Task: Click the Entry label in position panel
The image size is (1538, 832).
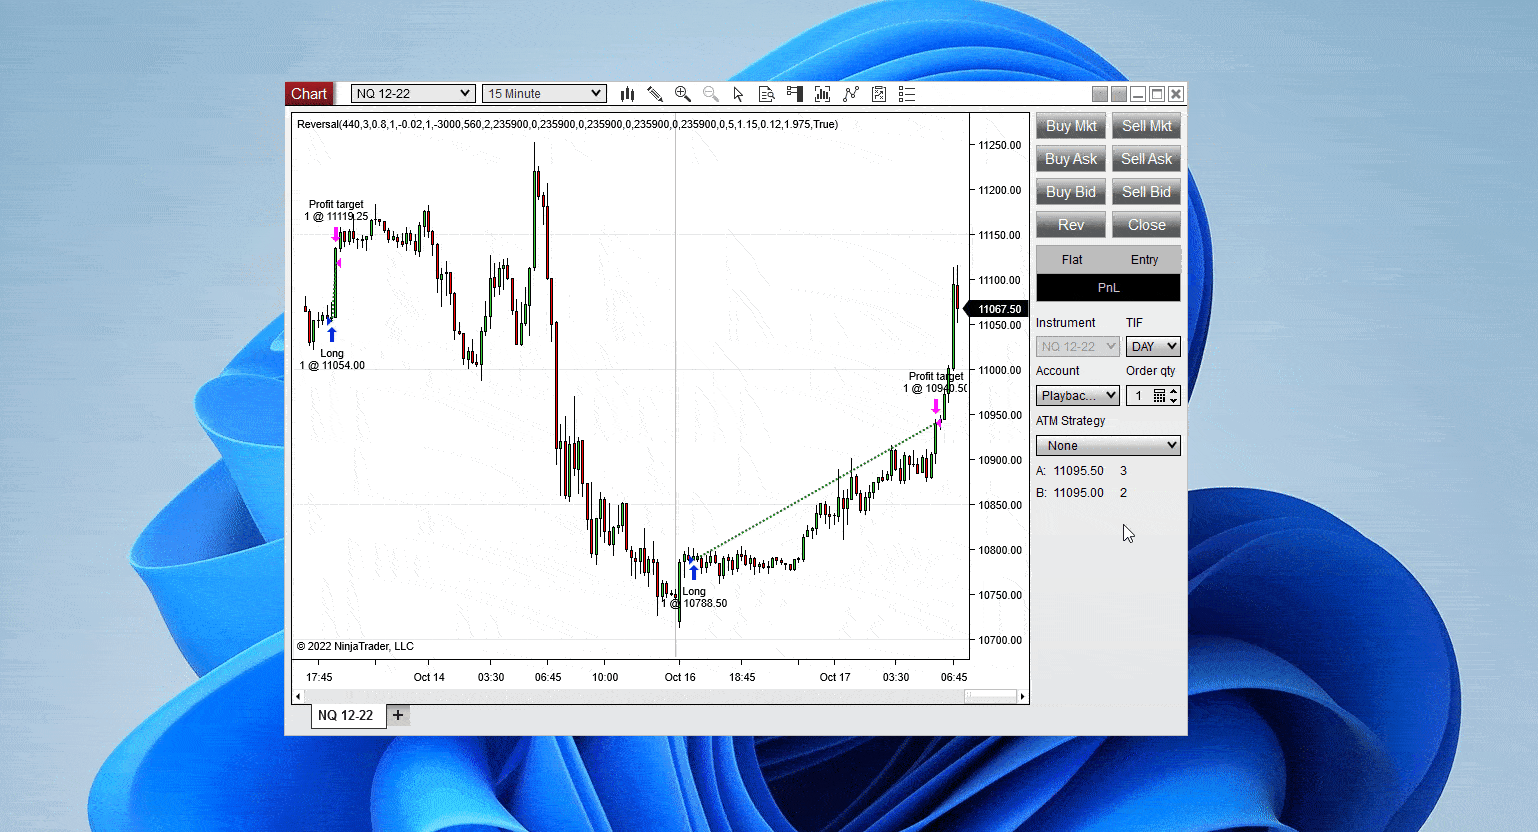Action: tap(1144, 260)
